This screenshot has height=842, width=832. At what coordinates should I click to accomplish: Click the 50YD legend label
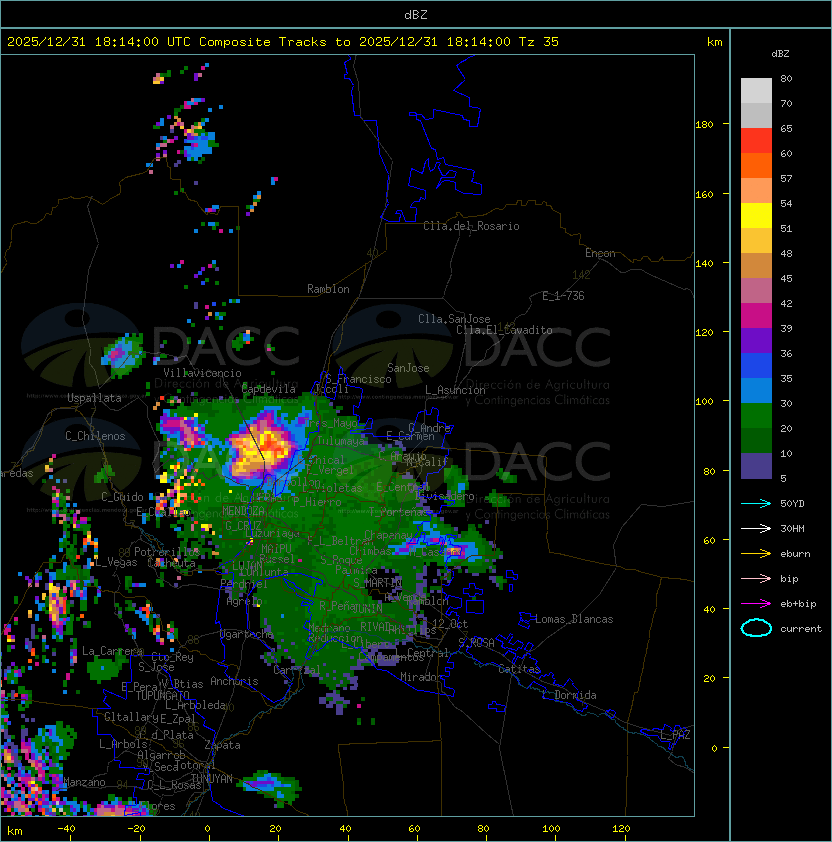792,503
